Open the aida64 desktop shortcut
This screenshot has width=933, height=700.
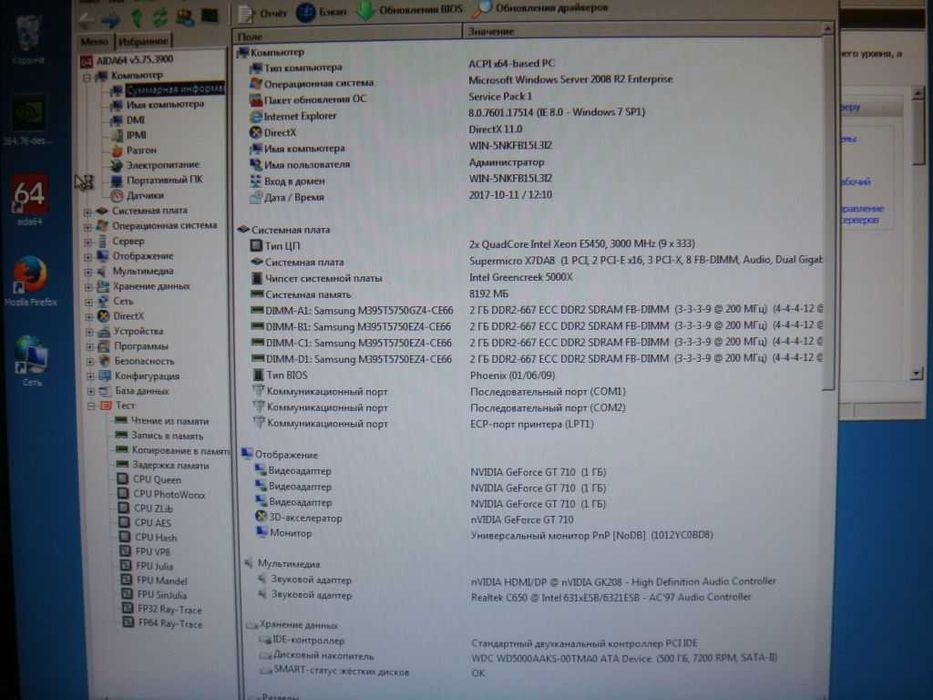30,200
